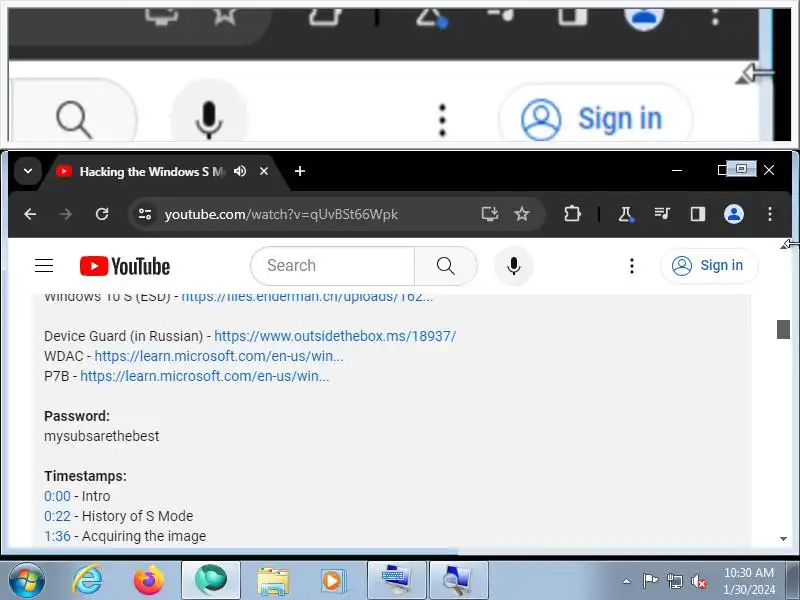800x600 pixels.
Task: Show hidden system tray icons
Action: click(627, 581)
